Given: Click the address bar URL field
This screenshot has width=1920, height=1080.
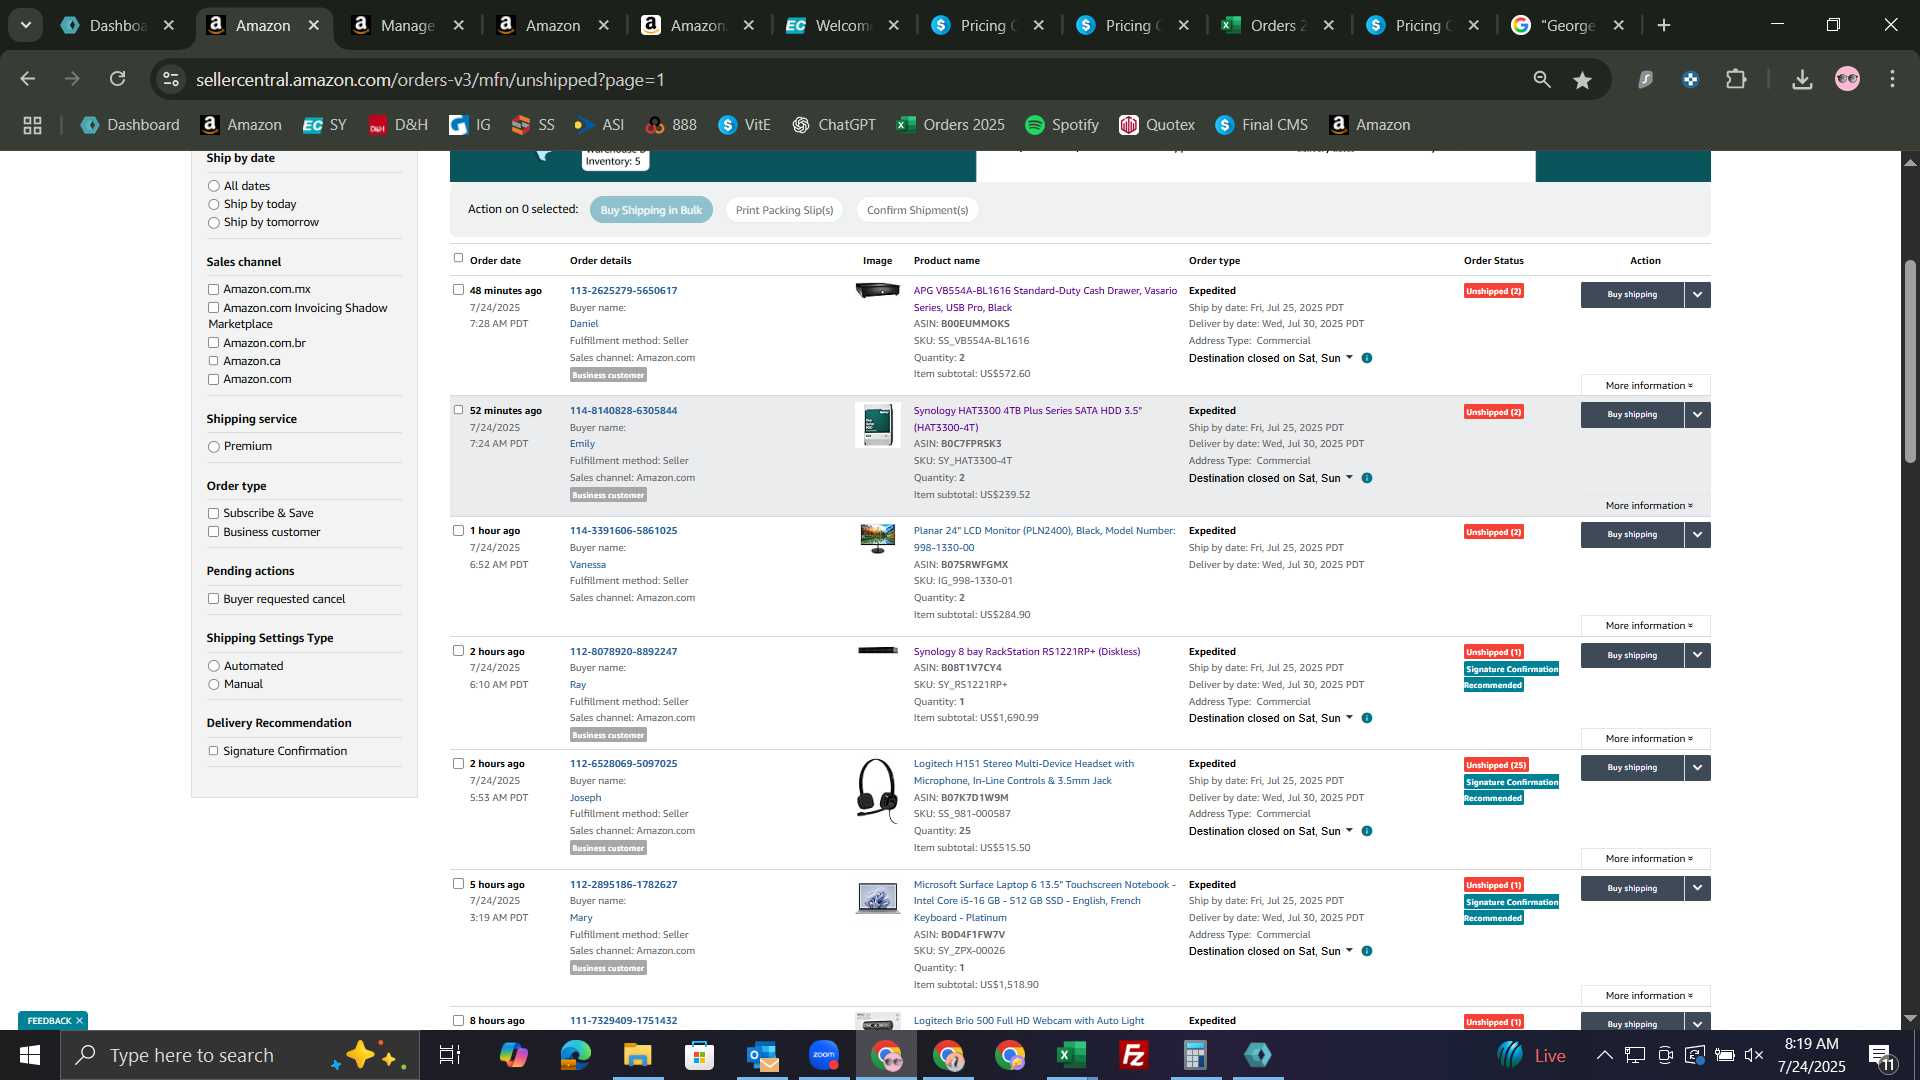Looking at the screenshot, I should click(x=850, y=79).
